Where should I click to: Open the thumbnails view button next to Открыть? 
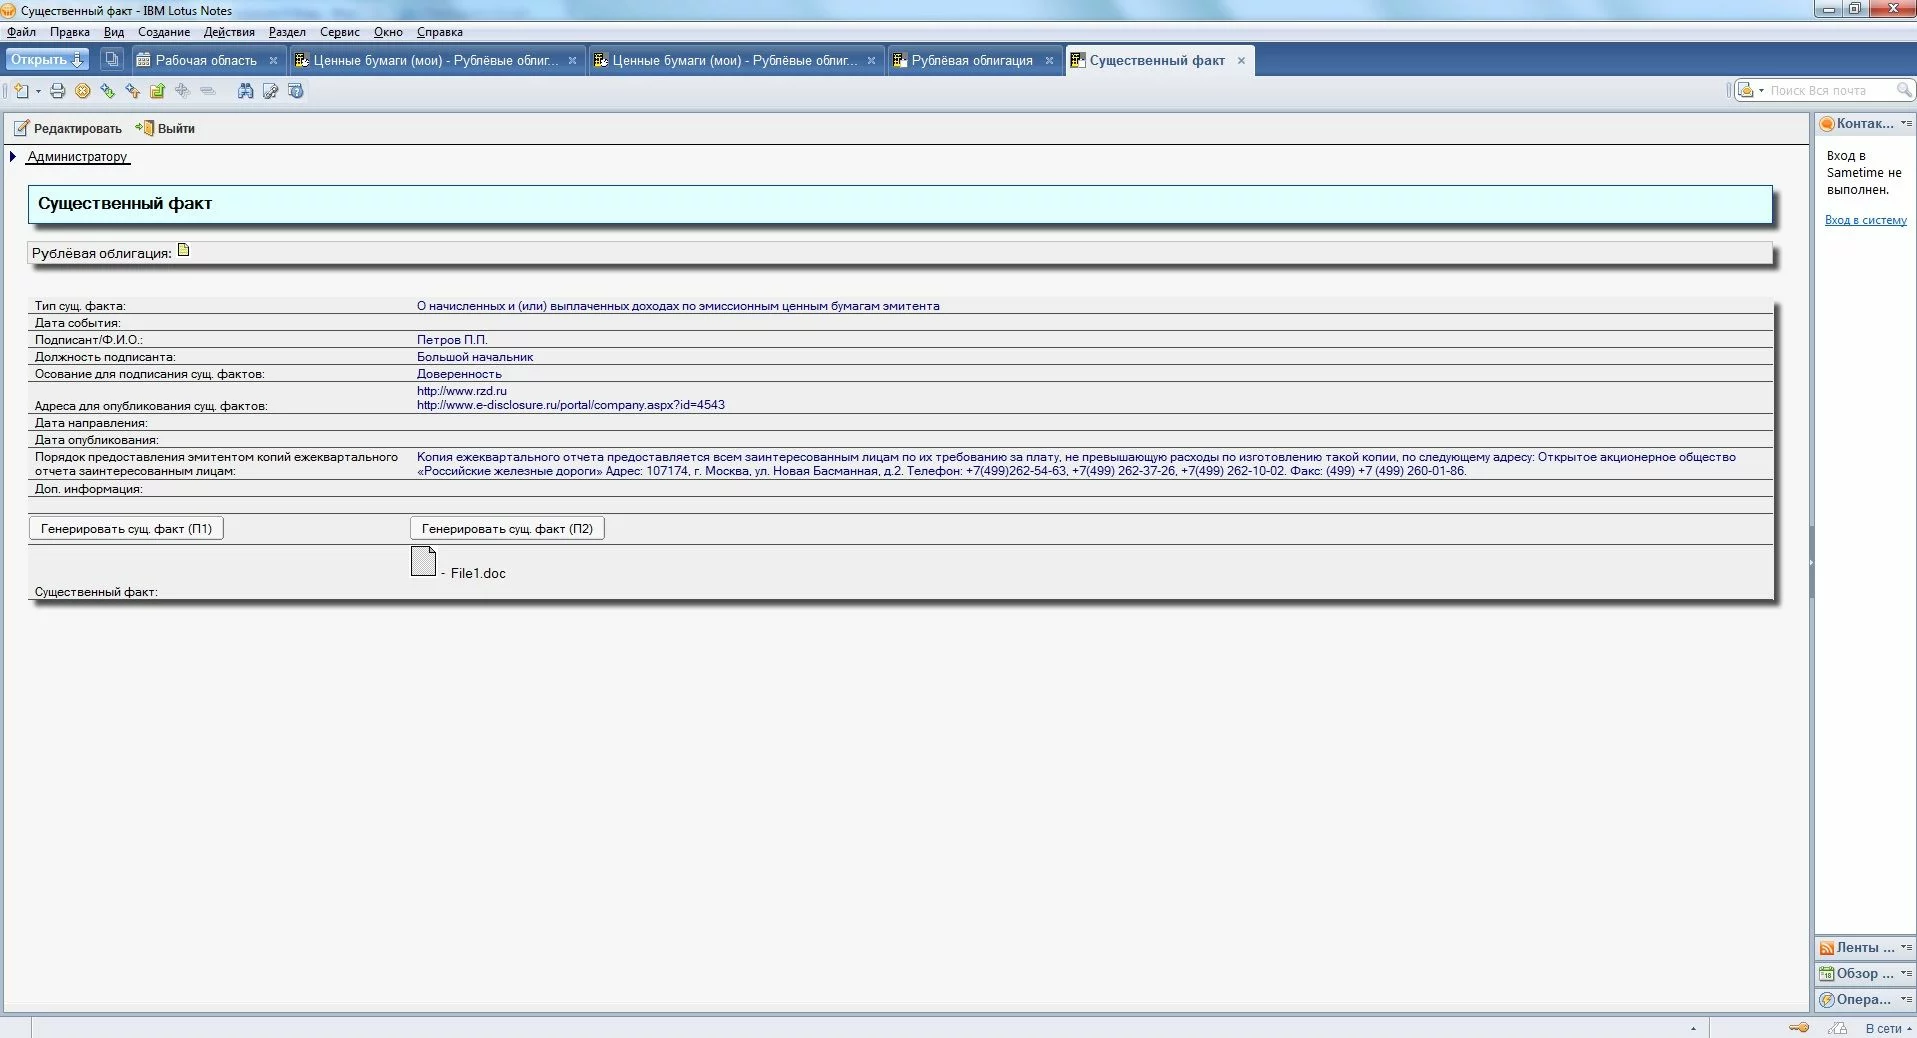112,60
